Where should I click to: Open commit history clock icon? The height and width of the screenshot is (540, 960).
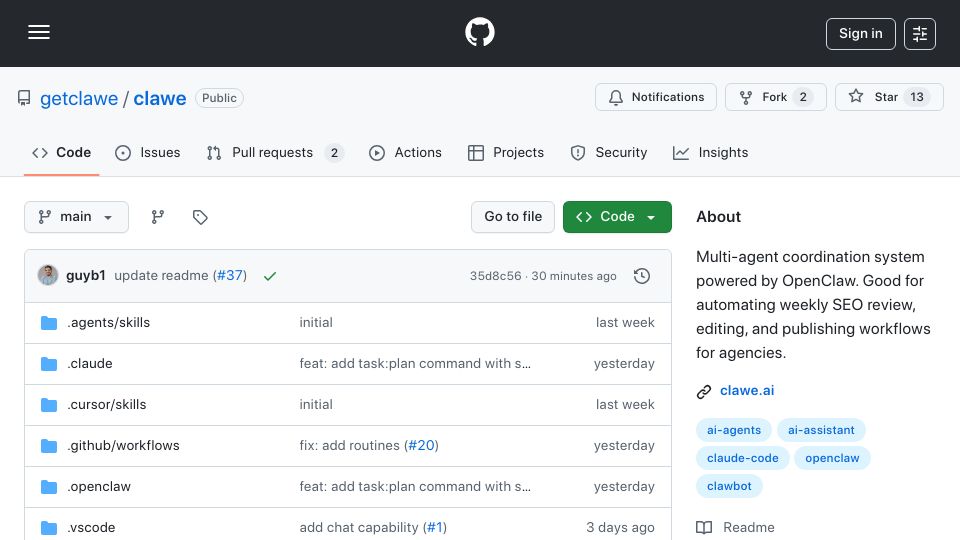642,276
